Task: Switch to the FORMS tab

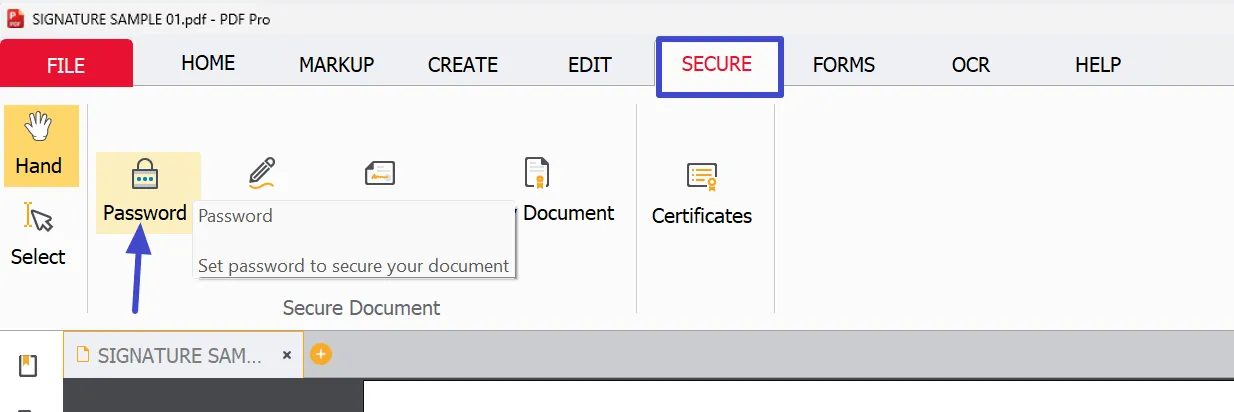Action: [844, 65]
